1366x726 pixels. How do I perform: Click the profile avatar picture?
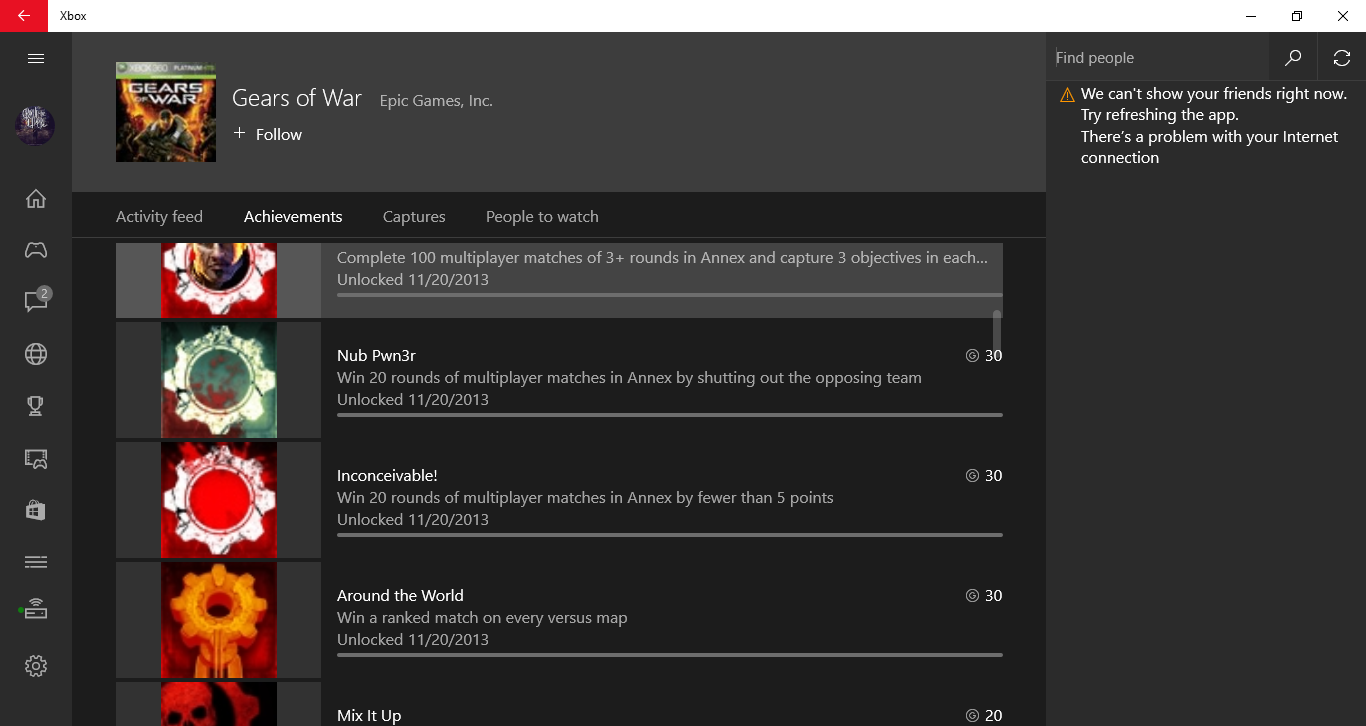[35, 125]
